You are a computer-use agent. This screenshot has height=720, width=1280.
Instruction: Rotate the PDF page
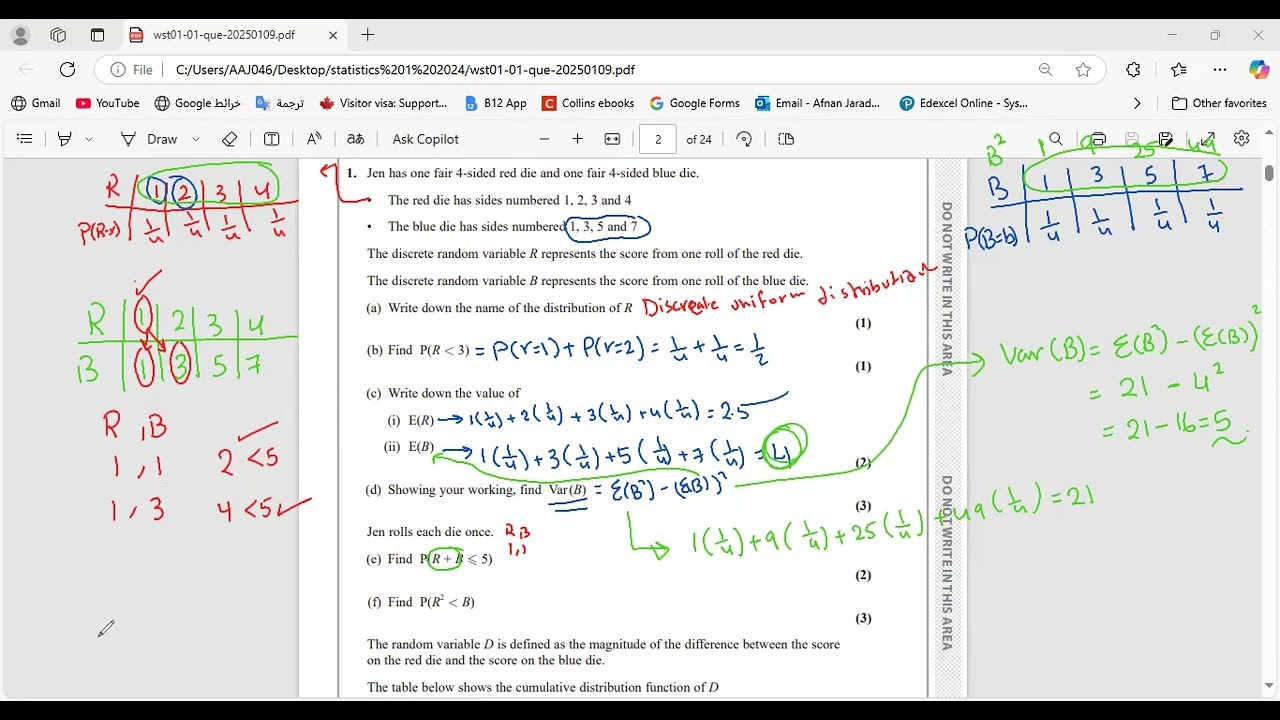744,139
